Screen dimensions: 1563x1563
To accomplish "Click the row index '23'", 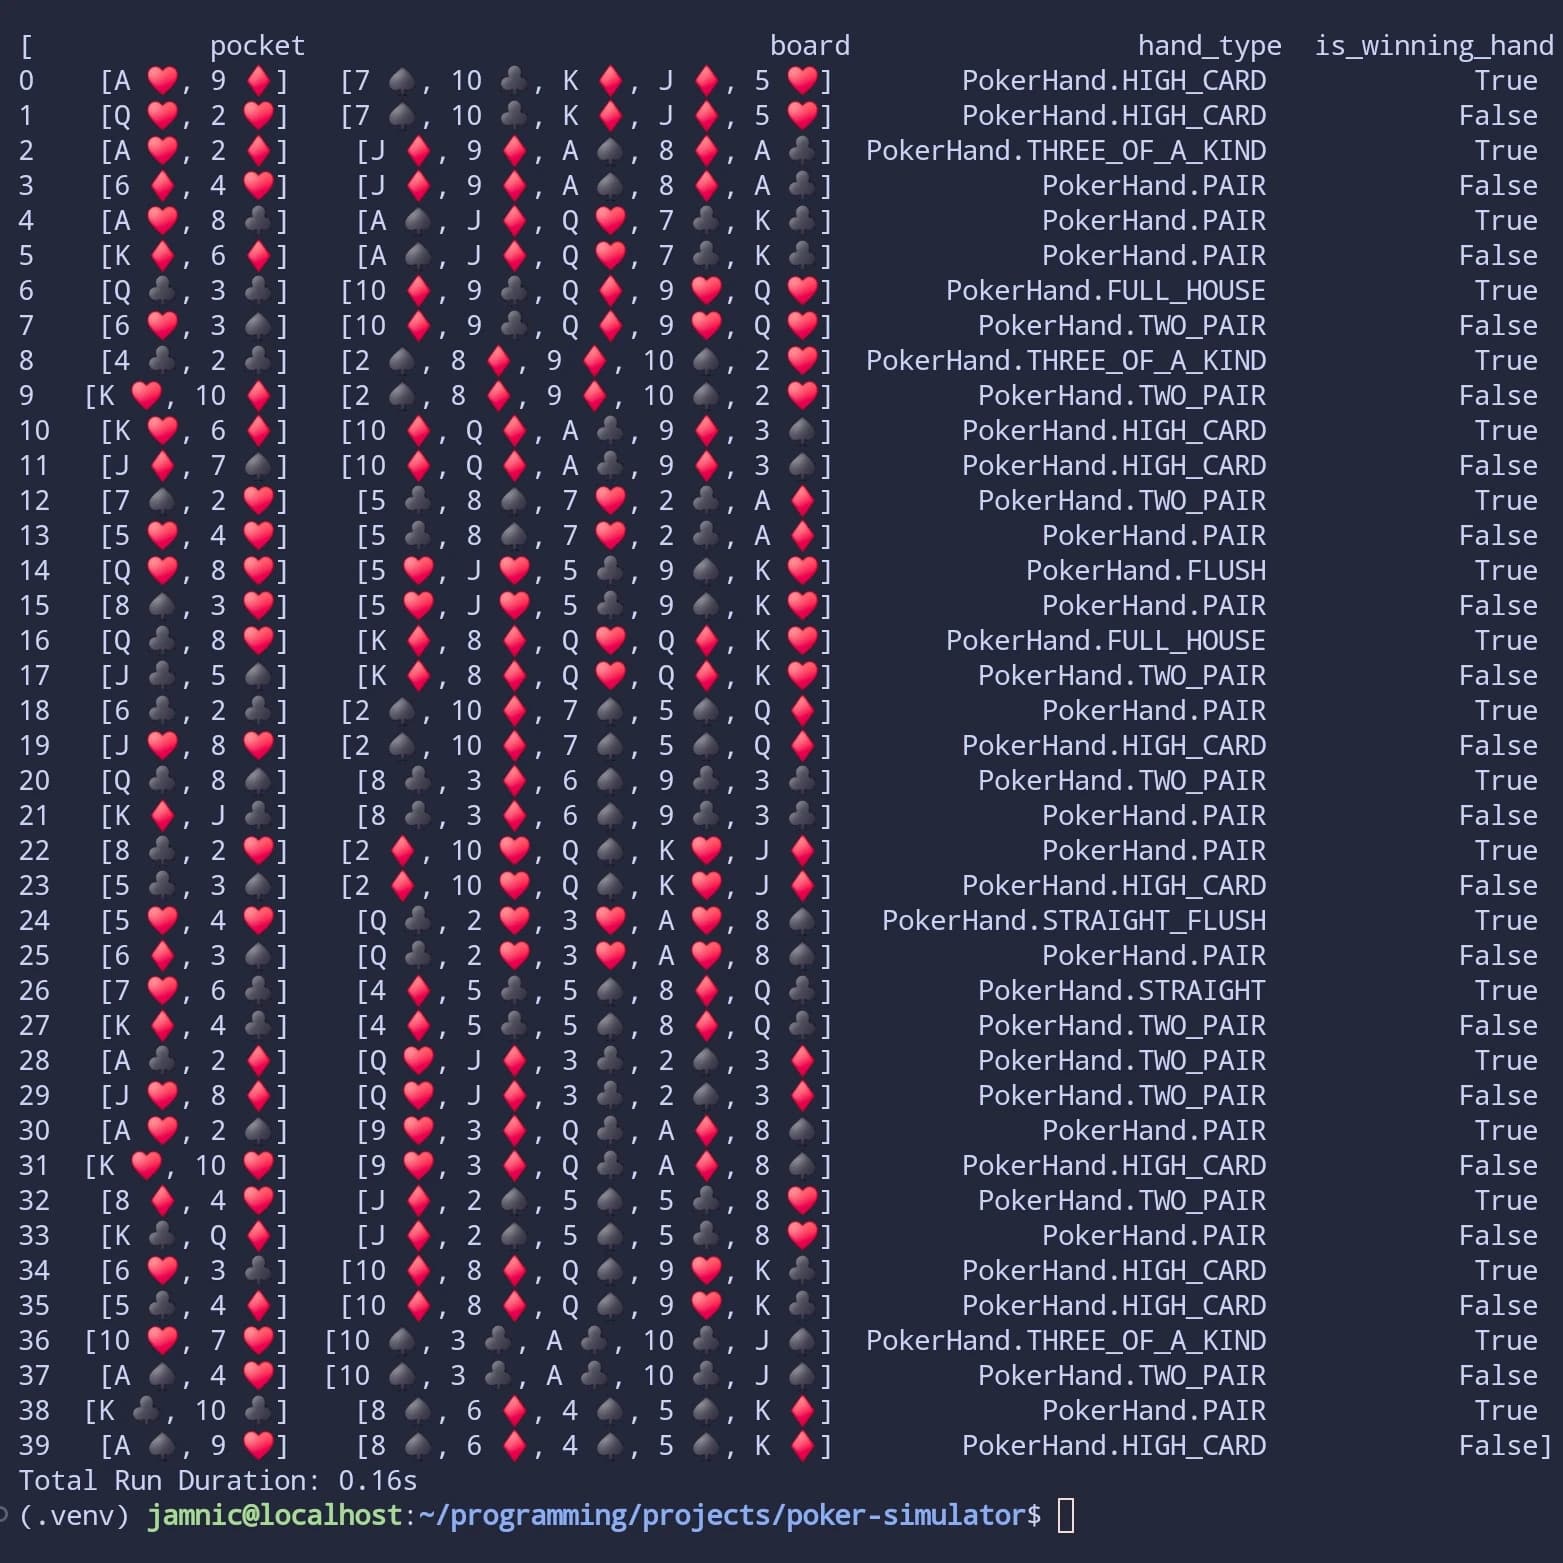I will click(34, 886).
